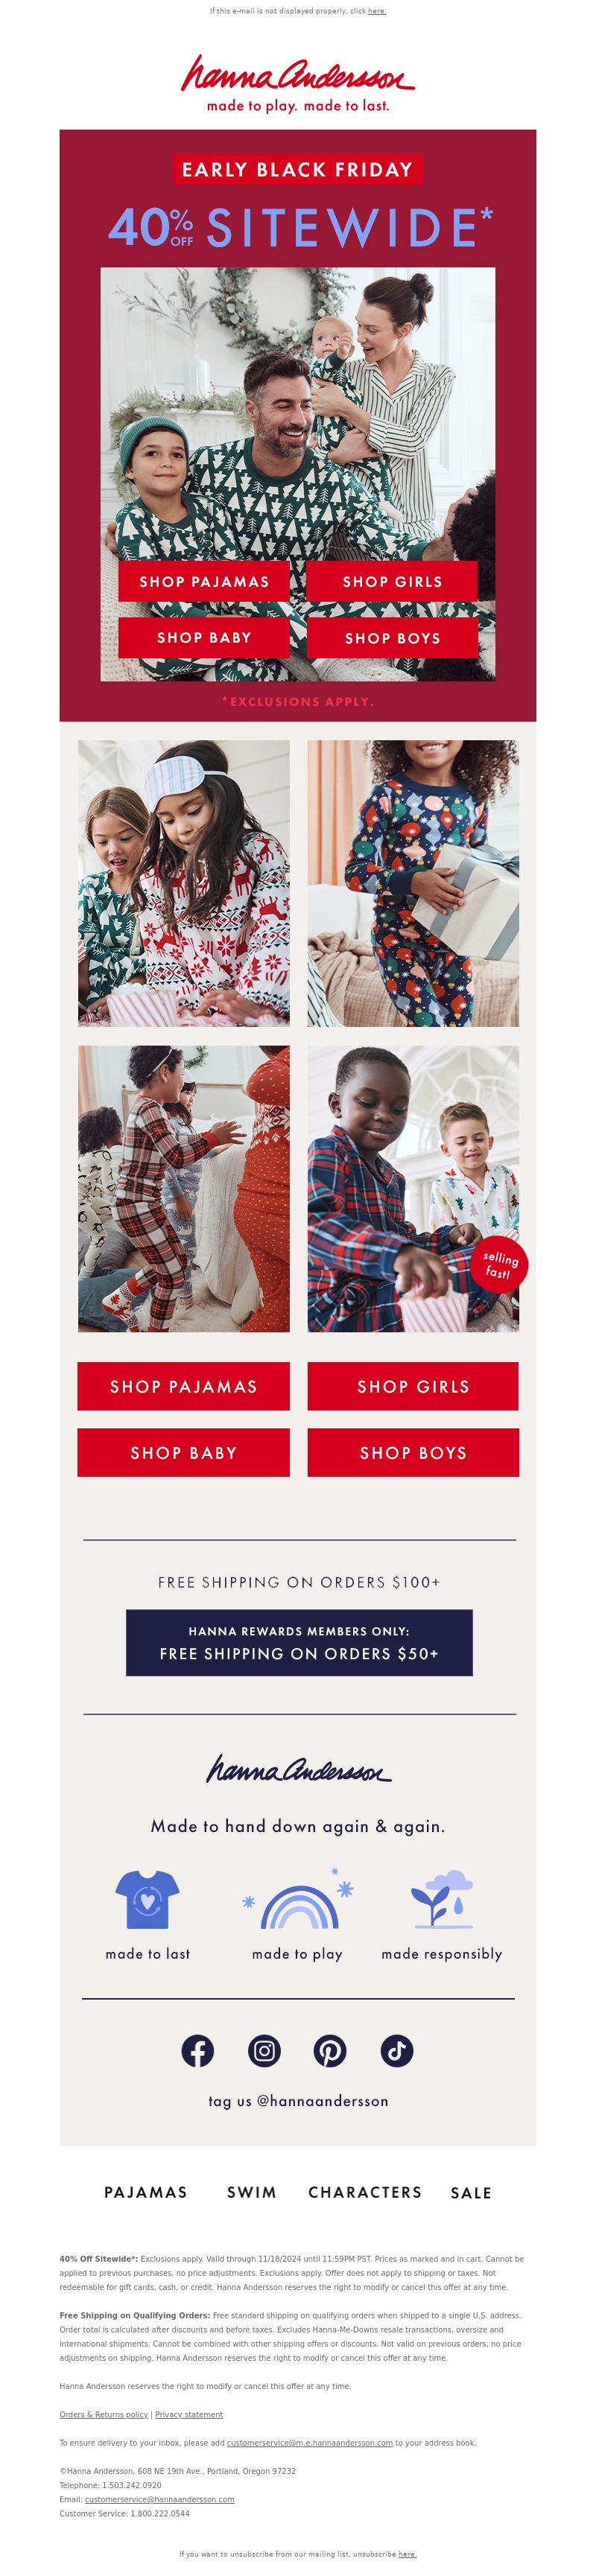596x2576 pixels.
Task: Click the navy Hanna Andersson footer logo
Action: pos(298,1769)
